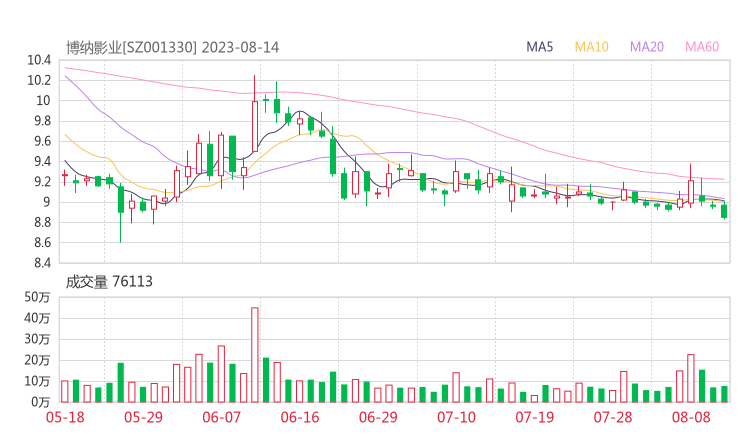The width and height of the screenshot is (740, 440).
Task: Click the 06-29 date axis label
Action: pyautogui.click(x=378, y=417)
